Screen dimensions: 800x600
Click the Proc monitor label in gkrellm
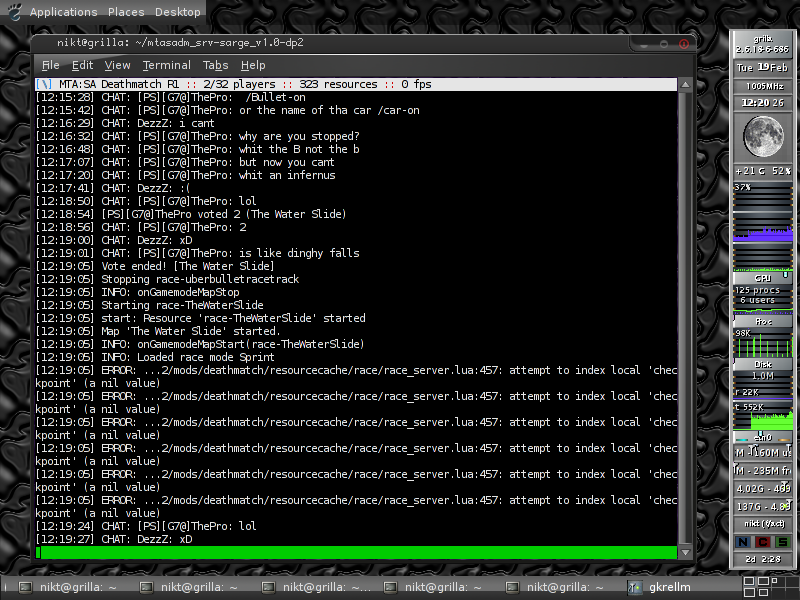tap(763, 322)
